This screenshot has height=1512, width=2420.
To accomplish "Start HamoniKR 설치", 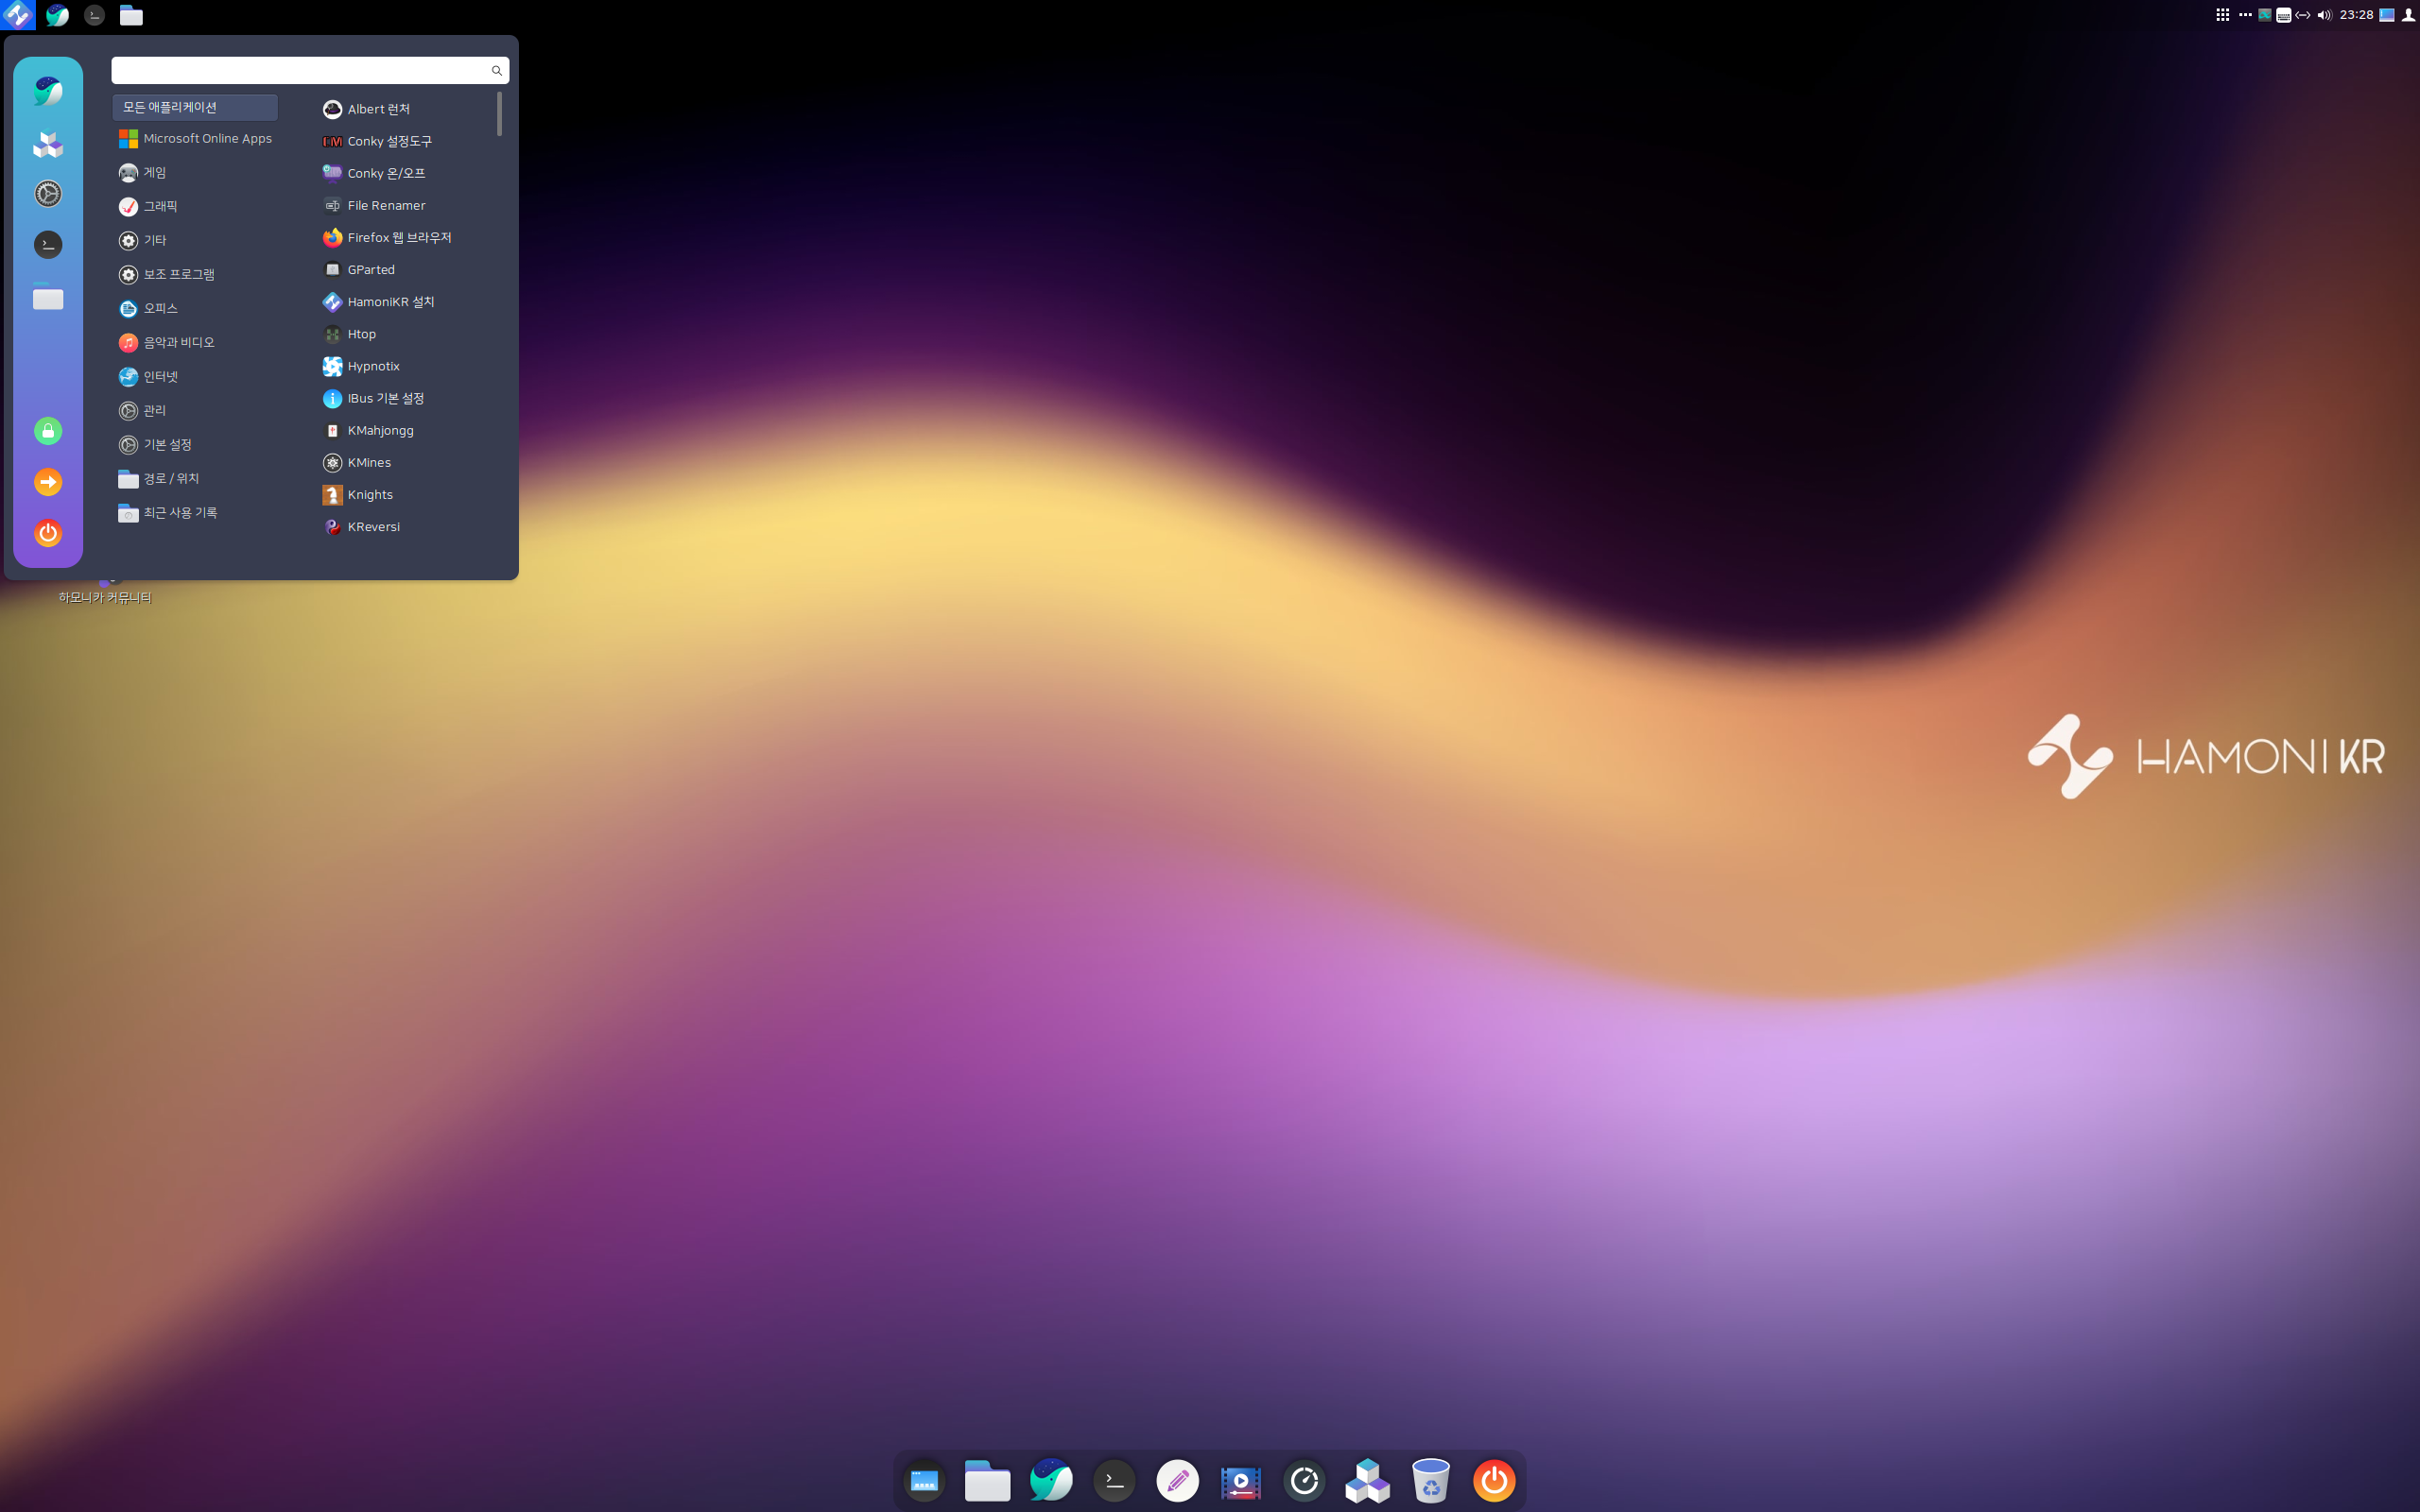I will tap(405, 302).
